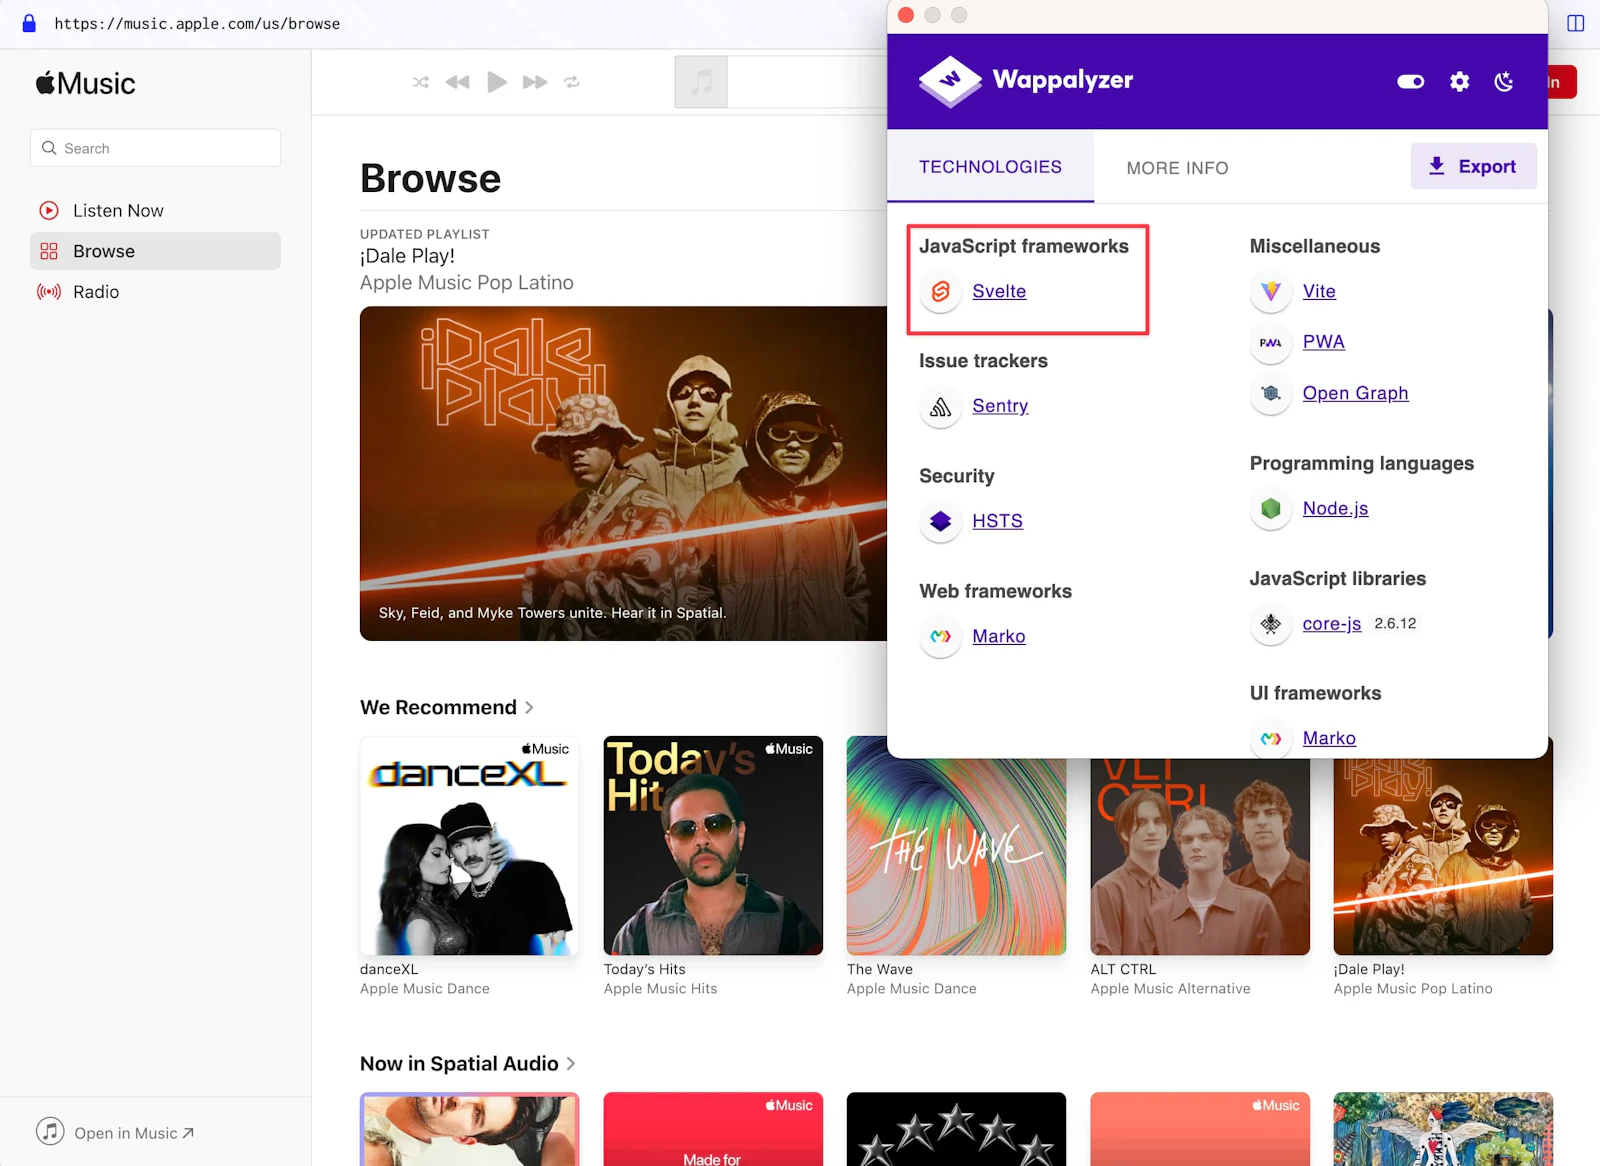Select the TECHNOLOGIES tab
1600x1166 pixels.
(990, 167)
